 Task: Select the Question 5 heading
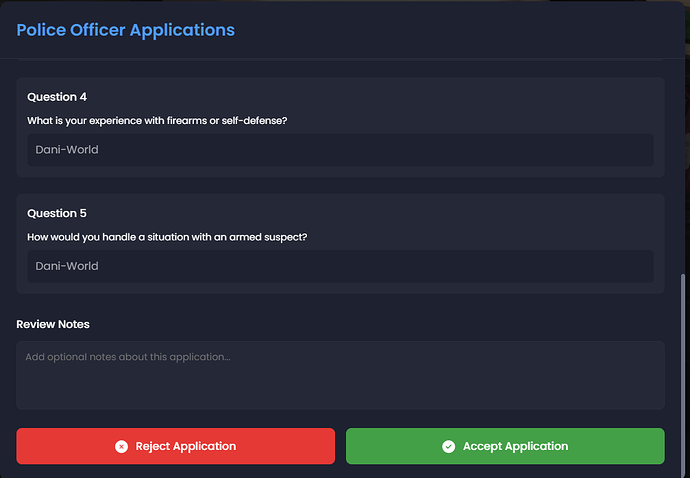click(57, 213)
